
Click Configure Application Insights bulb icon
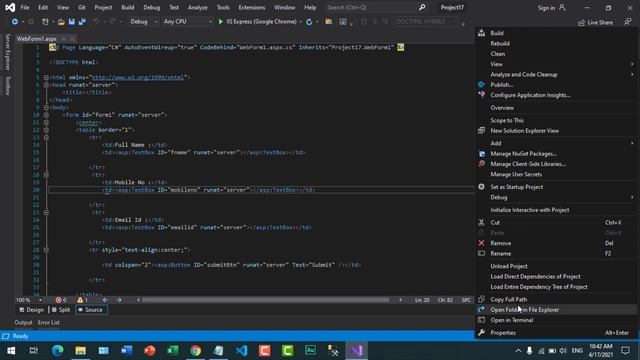point(482,95)
